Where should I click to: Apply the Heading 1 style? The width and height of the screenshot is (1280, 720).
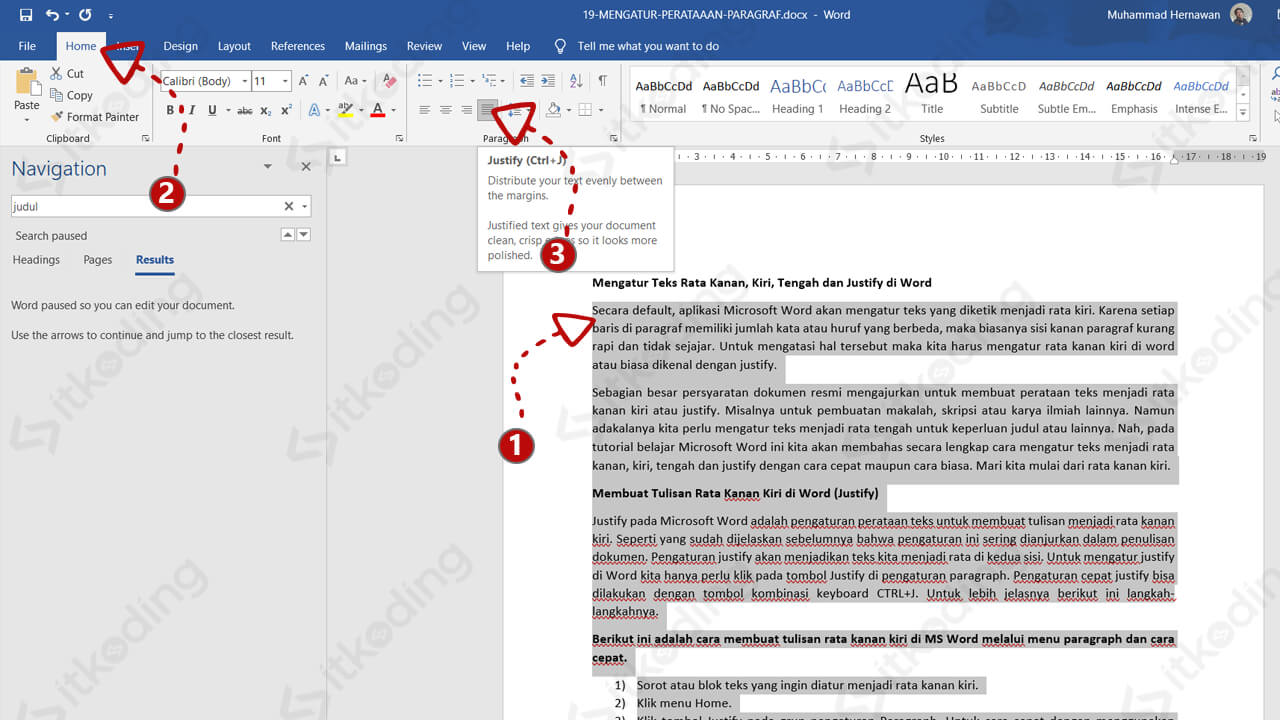tap(797, 96)
